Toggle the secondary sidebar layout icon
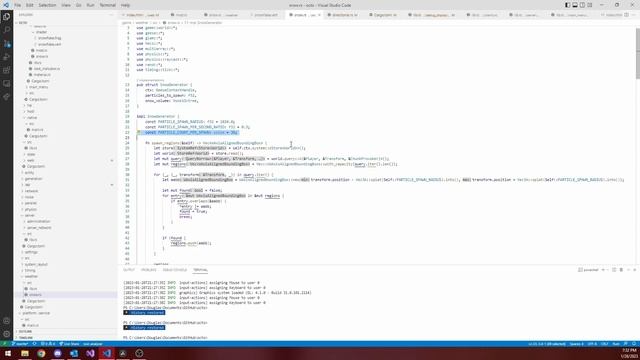 582,5
